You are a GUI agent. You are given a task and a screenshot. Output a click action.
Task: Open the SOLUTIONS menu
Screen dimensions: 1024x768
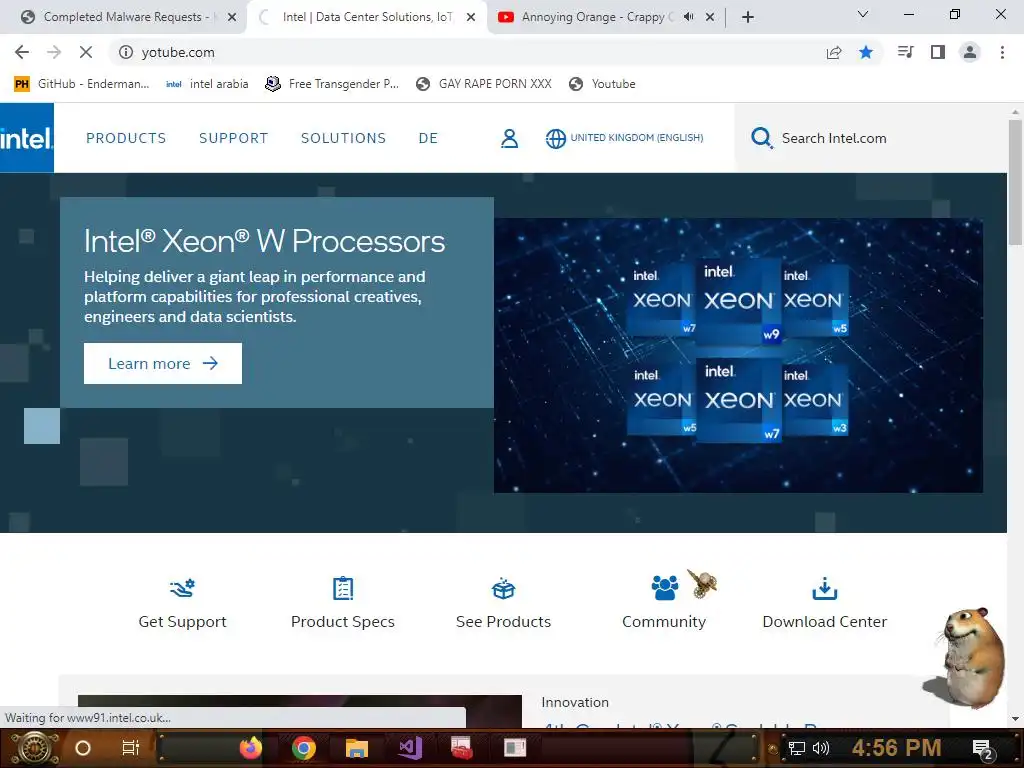(x=344, y=138)
